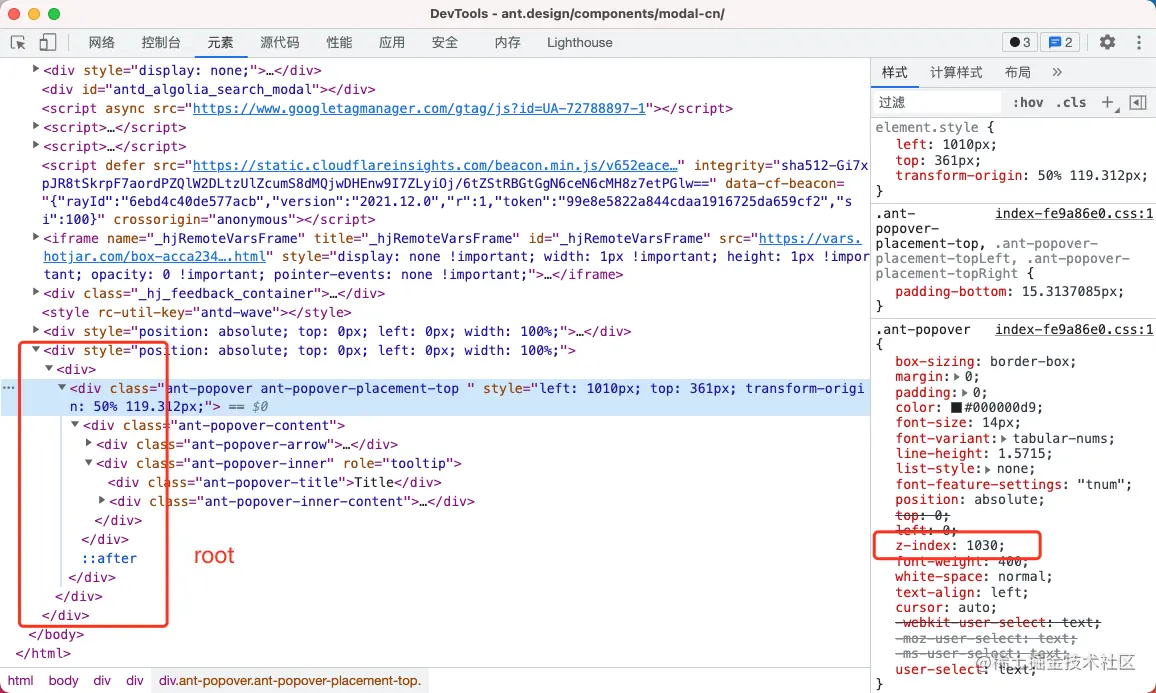Viewport: 1156px width, 693px height.
Task: Click the 过滤 styles filter field
Action: (x=937, y=102)
